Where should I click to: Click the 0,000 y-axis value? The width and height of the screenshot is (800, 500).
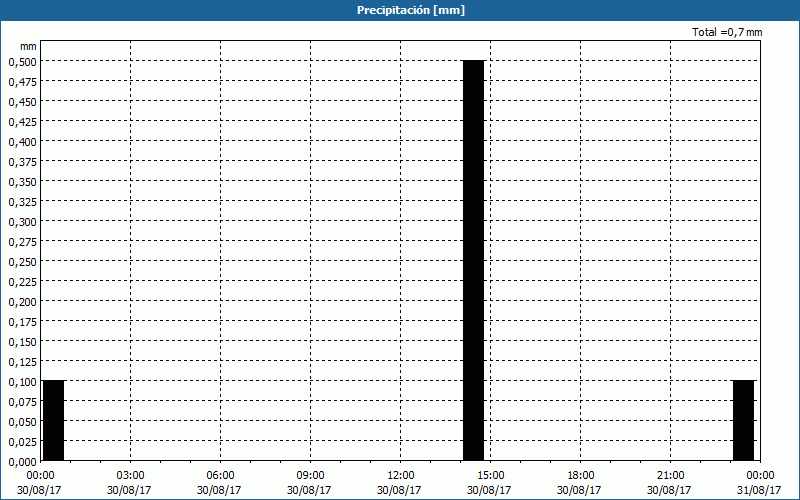click(x=22, y=462)
